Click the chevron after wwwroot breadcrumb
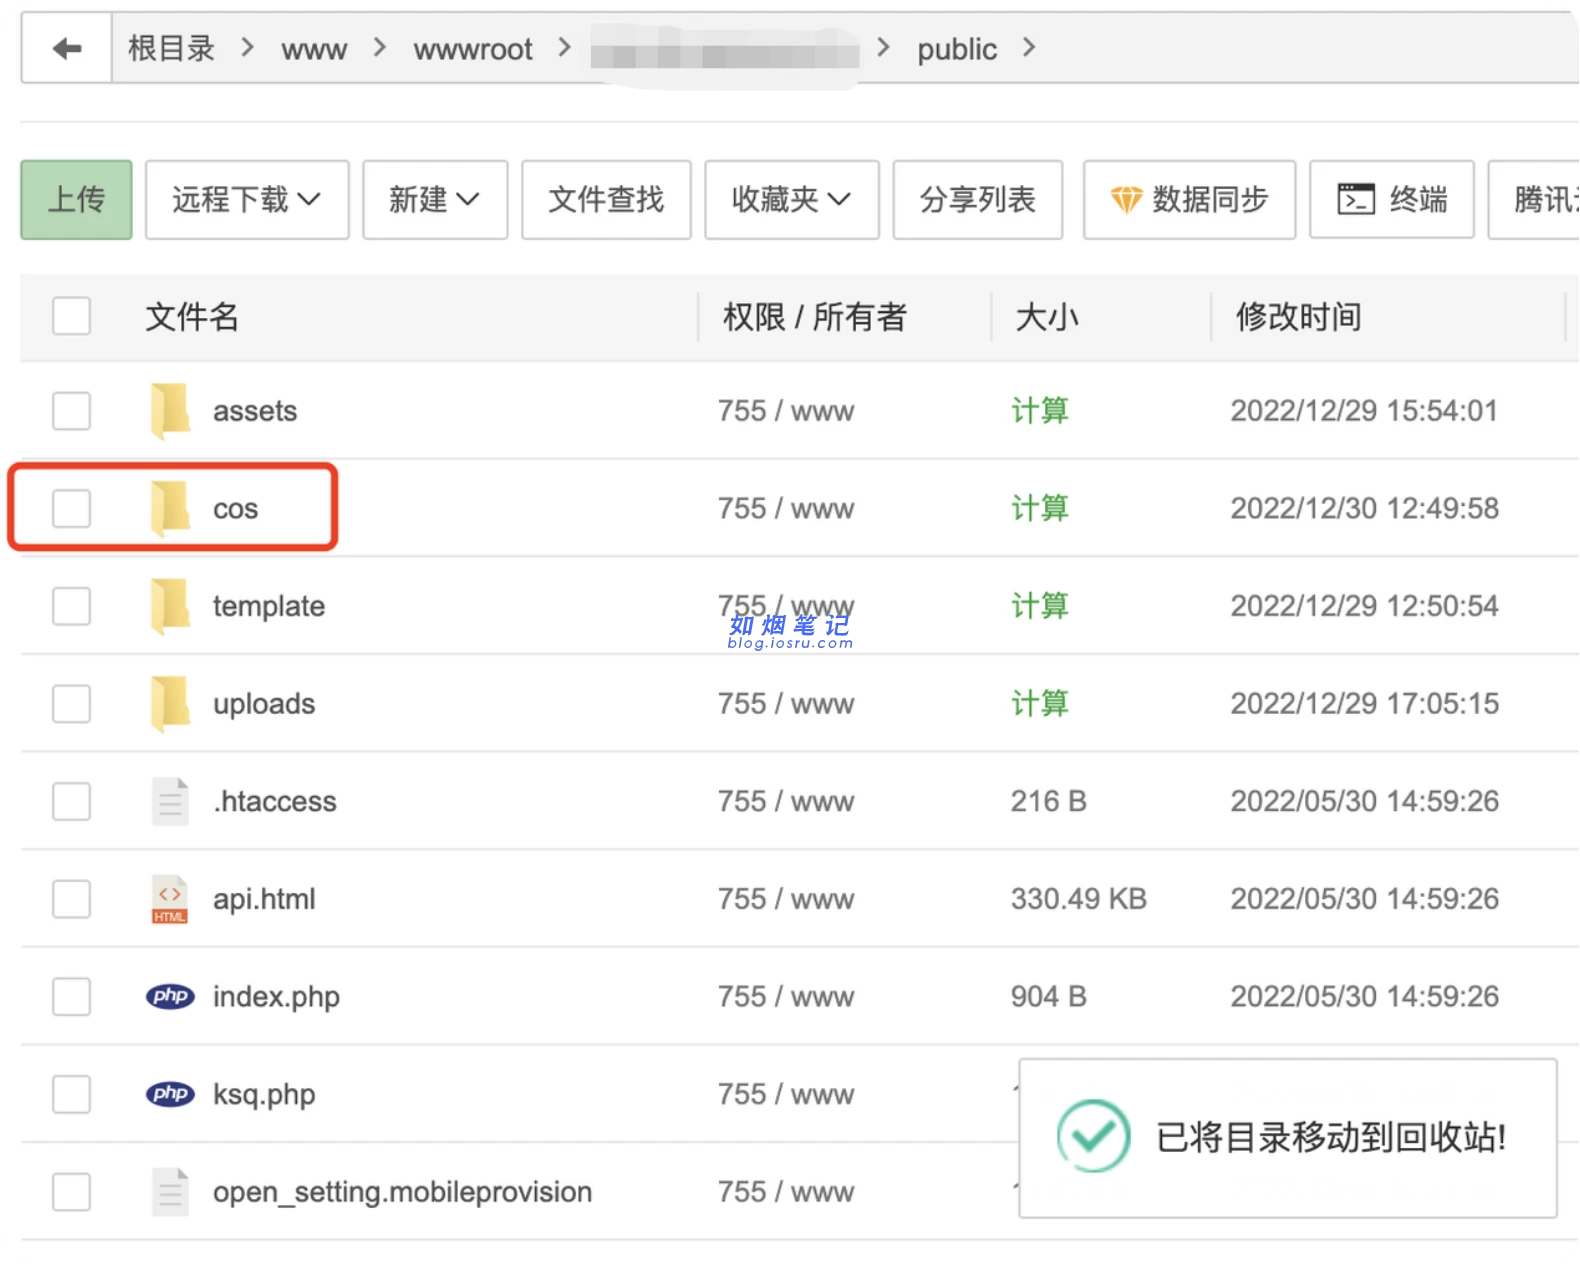Image resolution: width=1580 pixels, height=1264 pixels. tap(565, 47)
